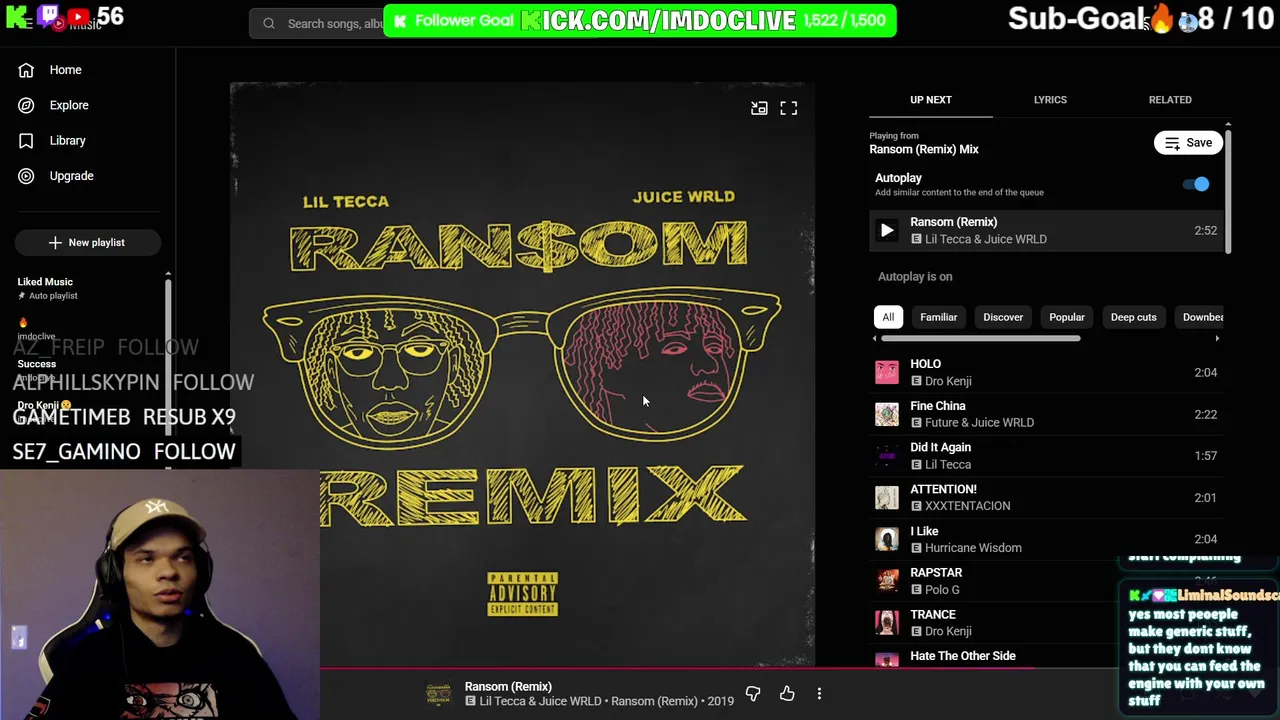Open Explore in the sidebar
The image size is (1280, 720).
pos(68,105)
